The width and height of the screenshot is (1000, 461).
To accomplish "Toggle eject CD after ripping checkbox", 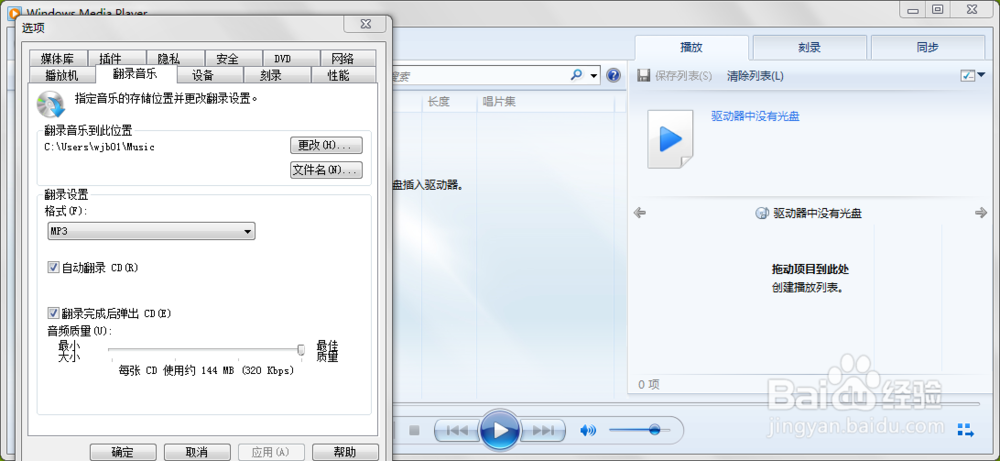I will pos(54,313).
